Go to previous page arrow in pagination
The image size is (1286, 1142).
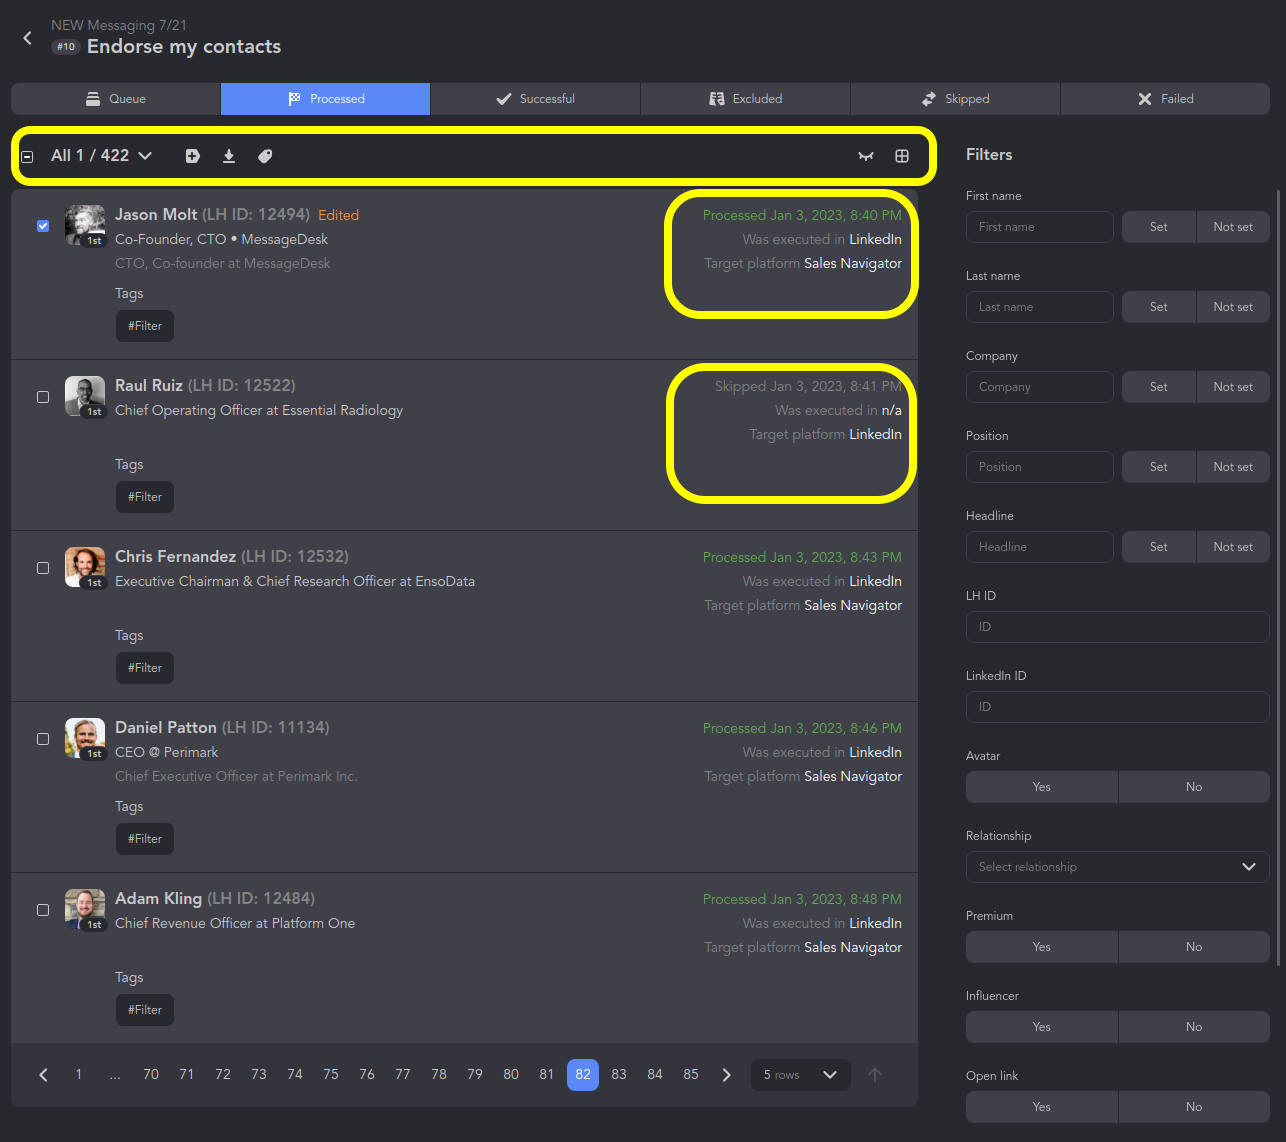[43, 1075]
